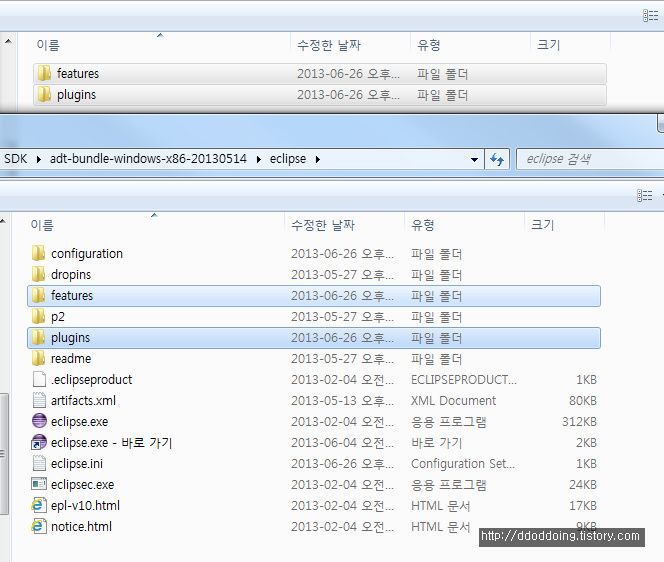The image size is (664, 562).
Task: Click the XML Document type cell
Action: 453,400
